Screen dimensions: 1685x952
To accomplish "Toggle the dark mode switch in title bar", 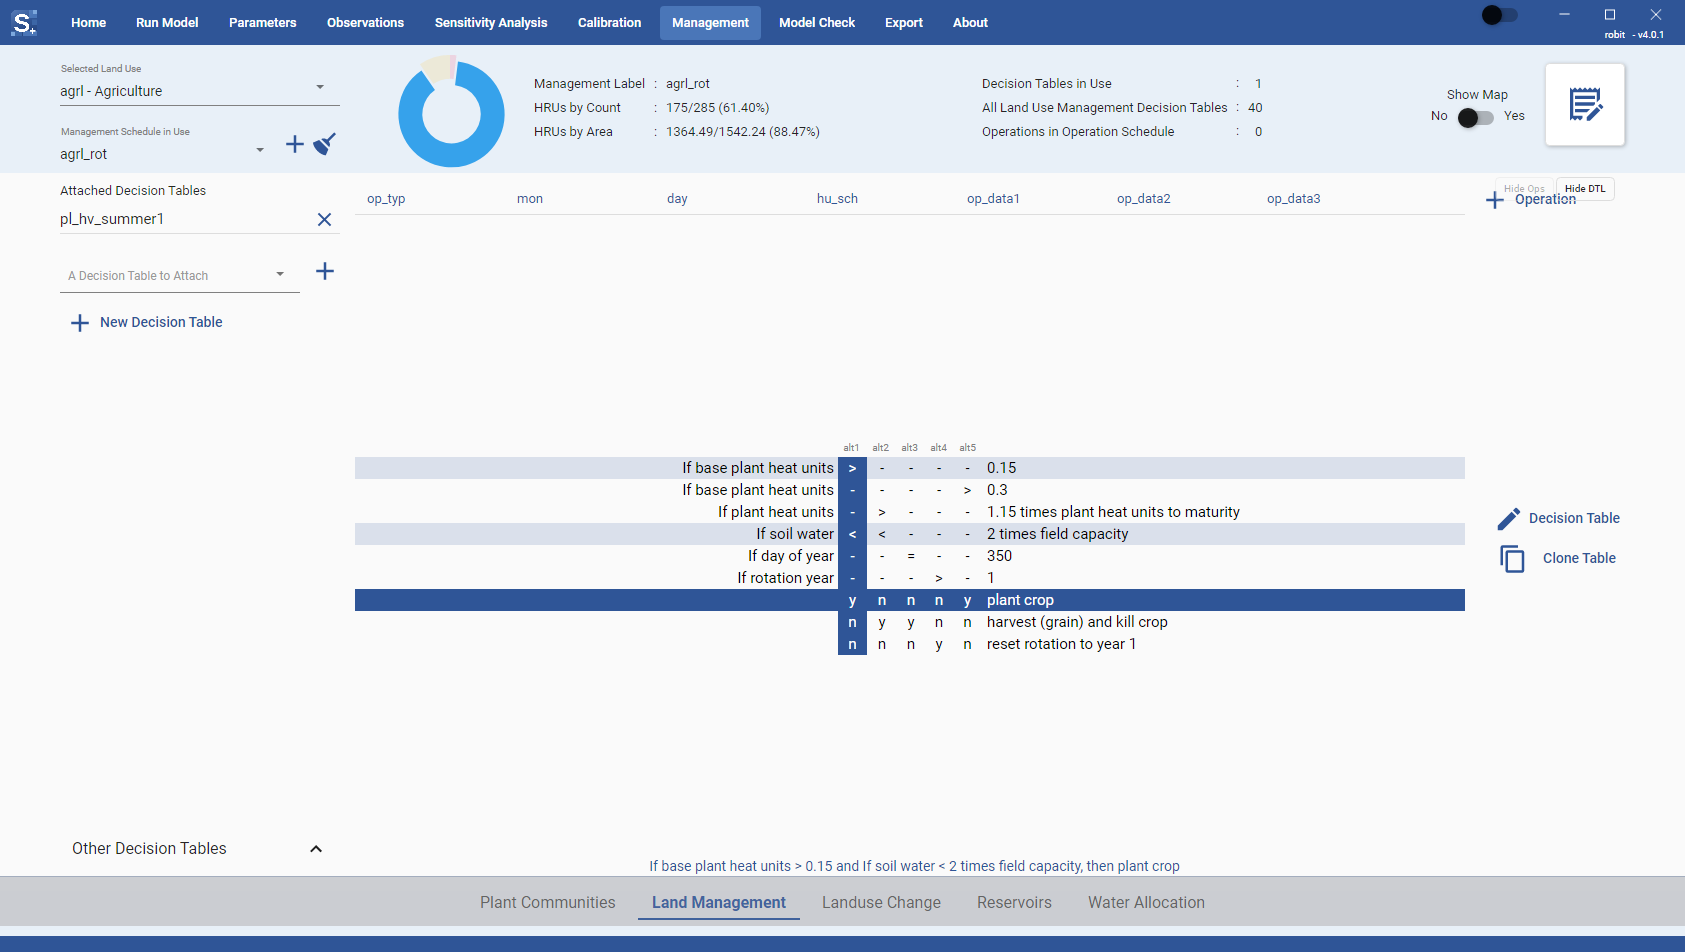I will pyautogui.click(x=1499, y=15).
